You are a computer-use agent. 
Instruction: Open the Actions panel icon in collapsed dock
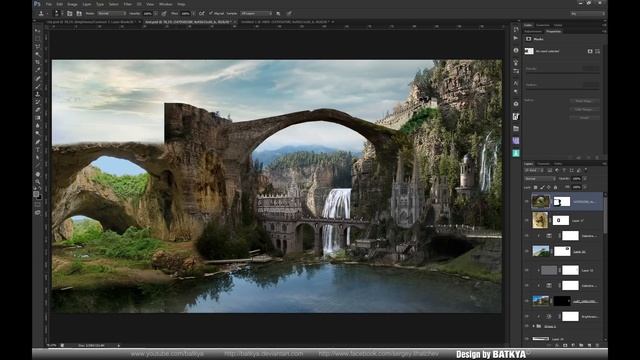pyautogui.click(x=516, y=38)
